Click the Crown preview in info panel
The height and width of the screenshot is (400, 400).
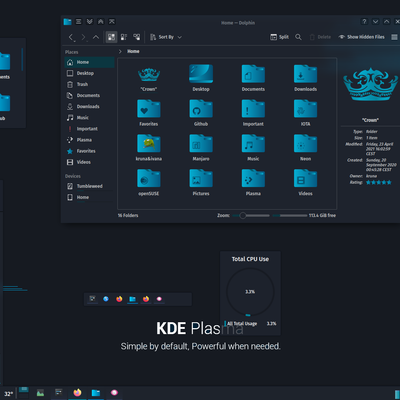370,84
